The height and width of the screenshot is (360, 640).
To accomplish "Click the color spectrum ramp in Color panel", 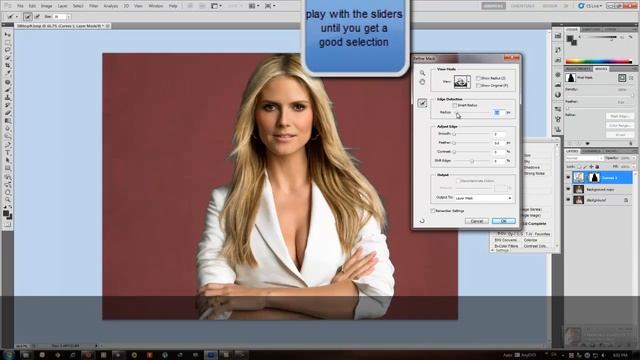I will point(598,61).
